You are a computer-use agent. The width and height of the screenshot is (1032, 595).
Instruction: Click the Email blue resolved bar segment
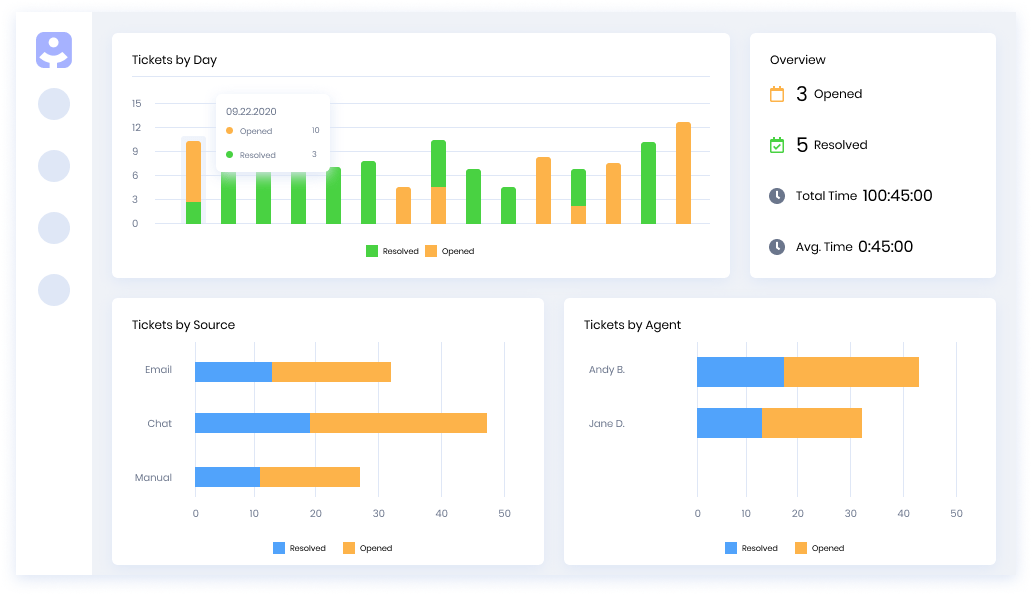click(x=233, y=372)
